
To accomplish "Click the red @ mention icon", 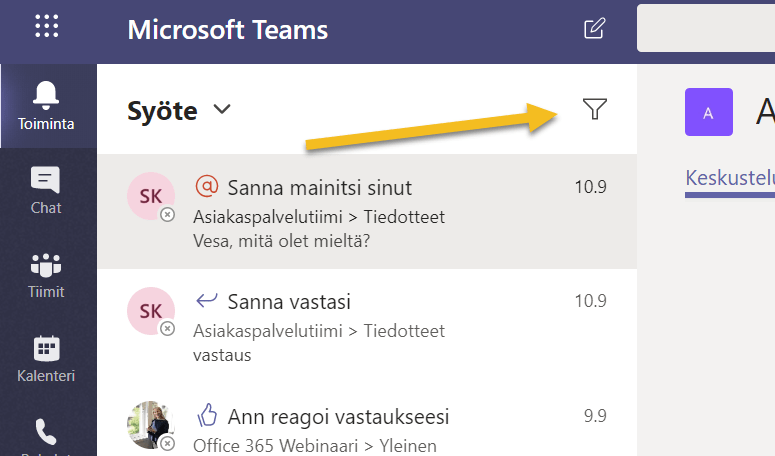I will [207, 187].
